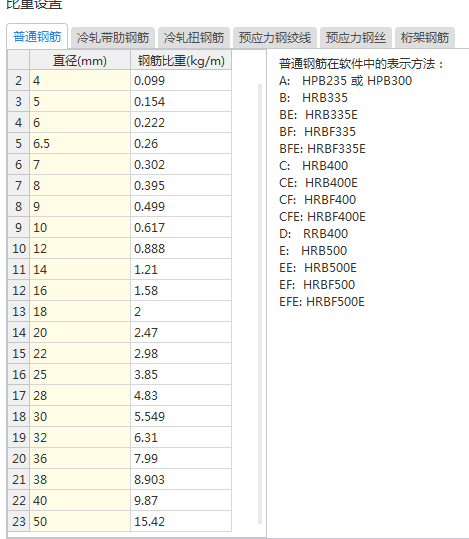This screenshot has height=539, width=469.
Task: Select diameter cell 38
Action: coord(80,479)
